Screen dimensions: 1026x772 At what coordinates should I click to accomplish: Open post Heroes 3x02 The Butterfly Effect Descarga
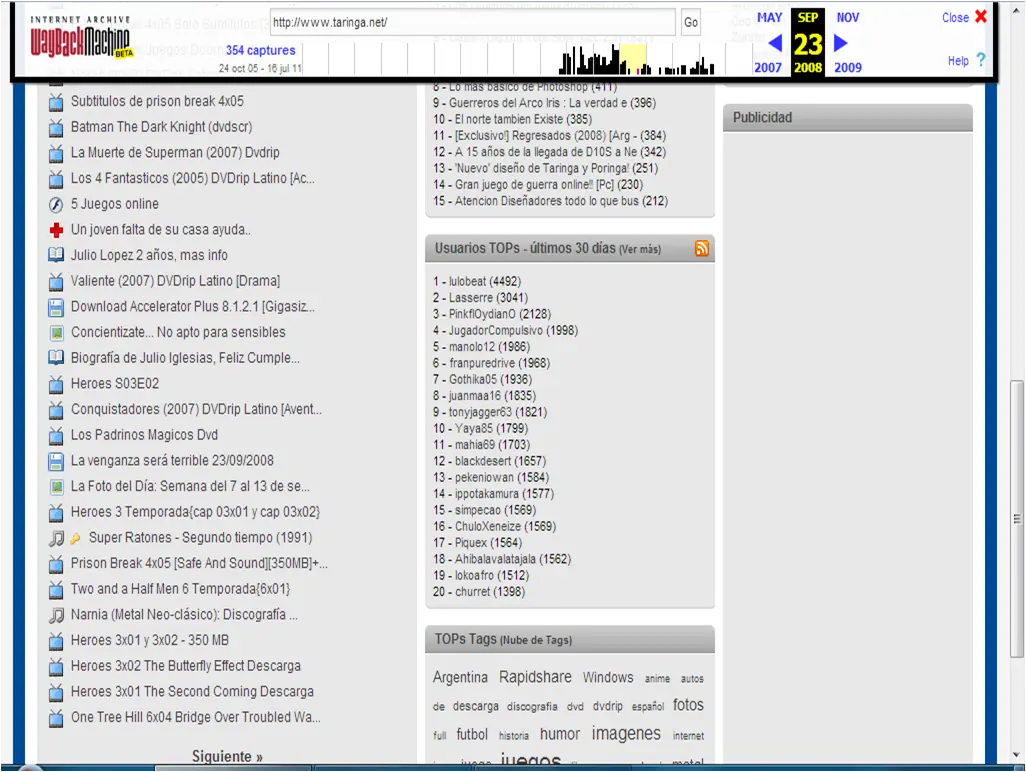(x=186, y=665)
